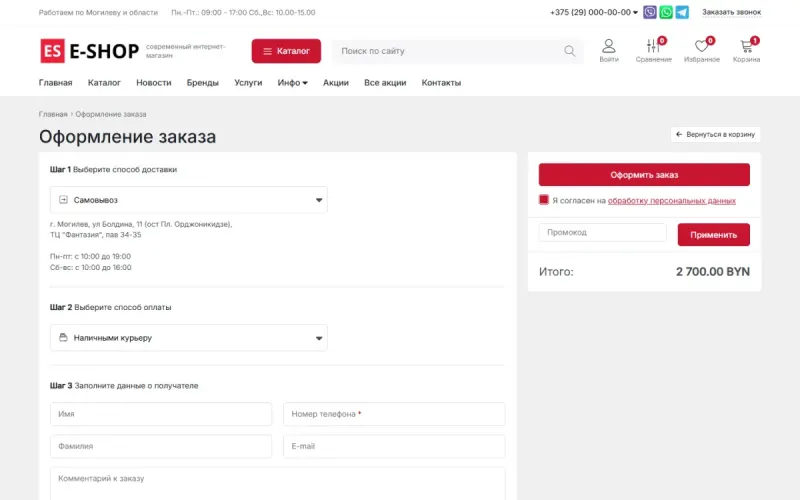This screenshot has height=500, width=800.
Task: Click the ES E-SHOP logo
Action: click(x=89, y=51)
